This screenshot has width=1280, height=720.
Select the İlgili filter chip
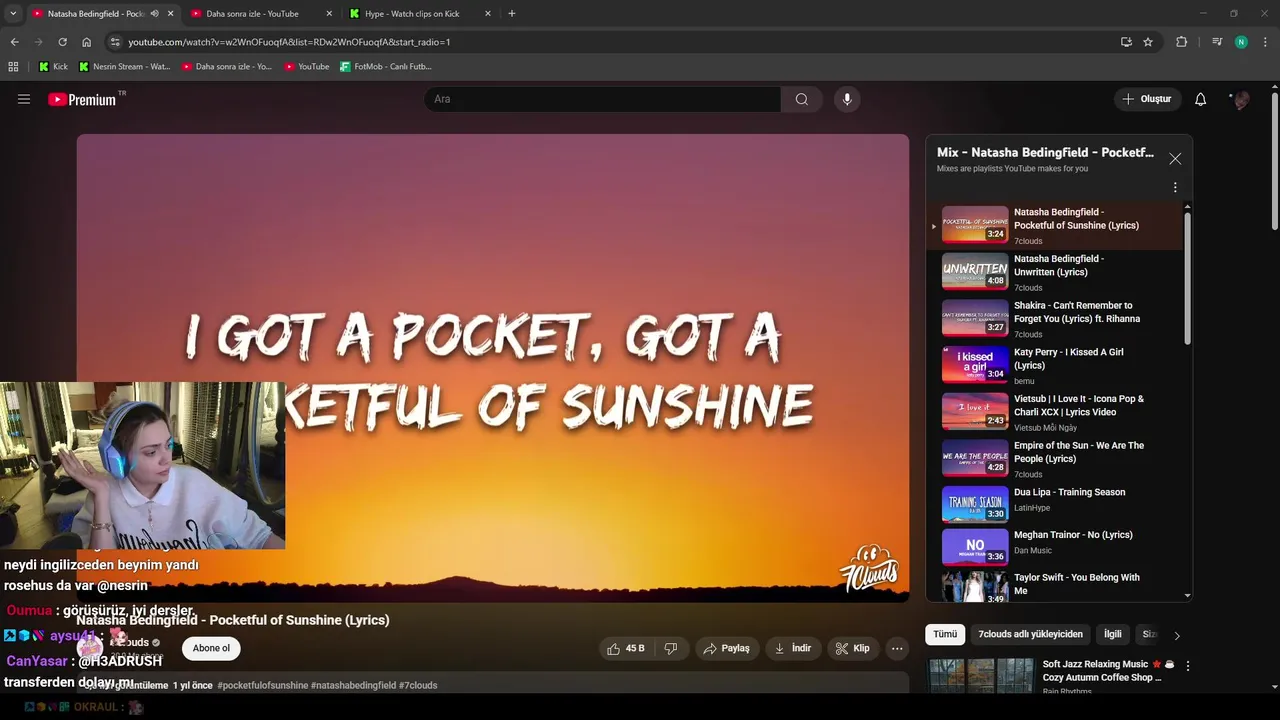(x=1112, y=634)
